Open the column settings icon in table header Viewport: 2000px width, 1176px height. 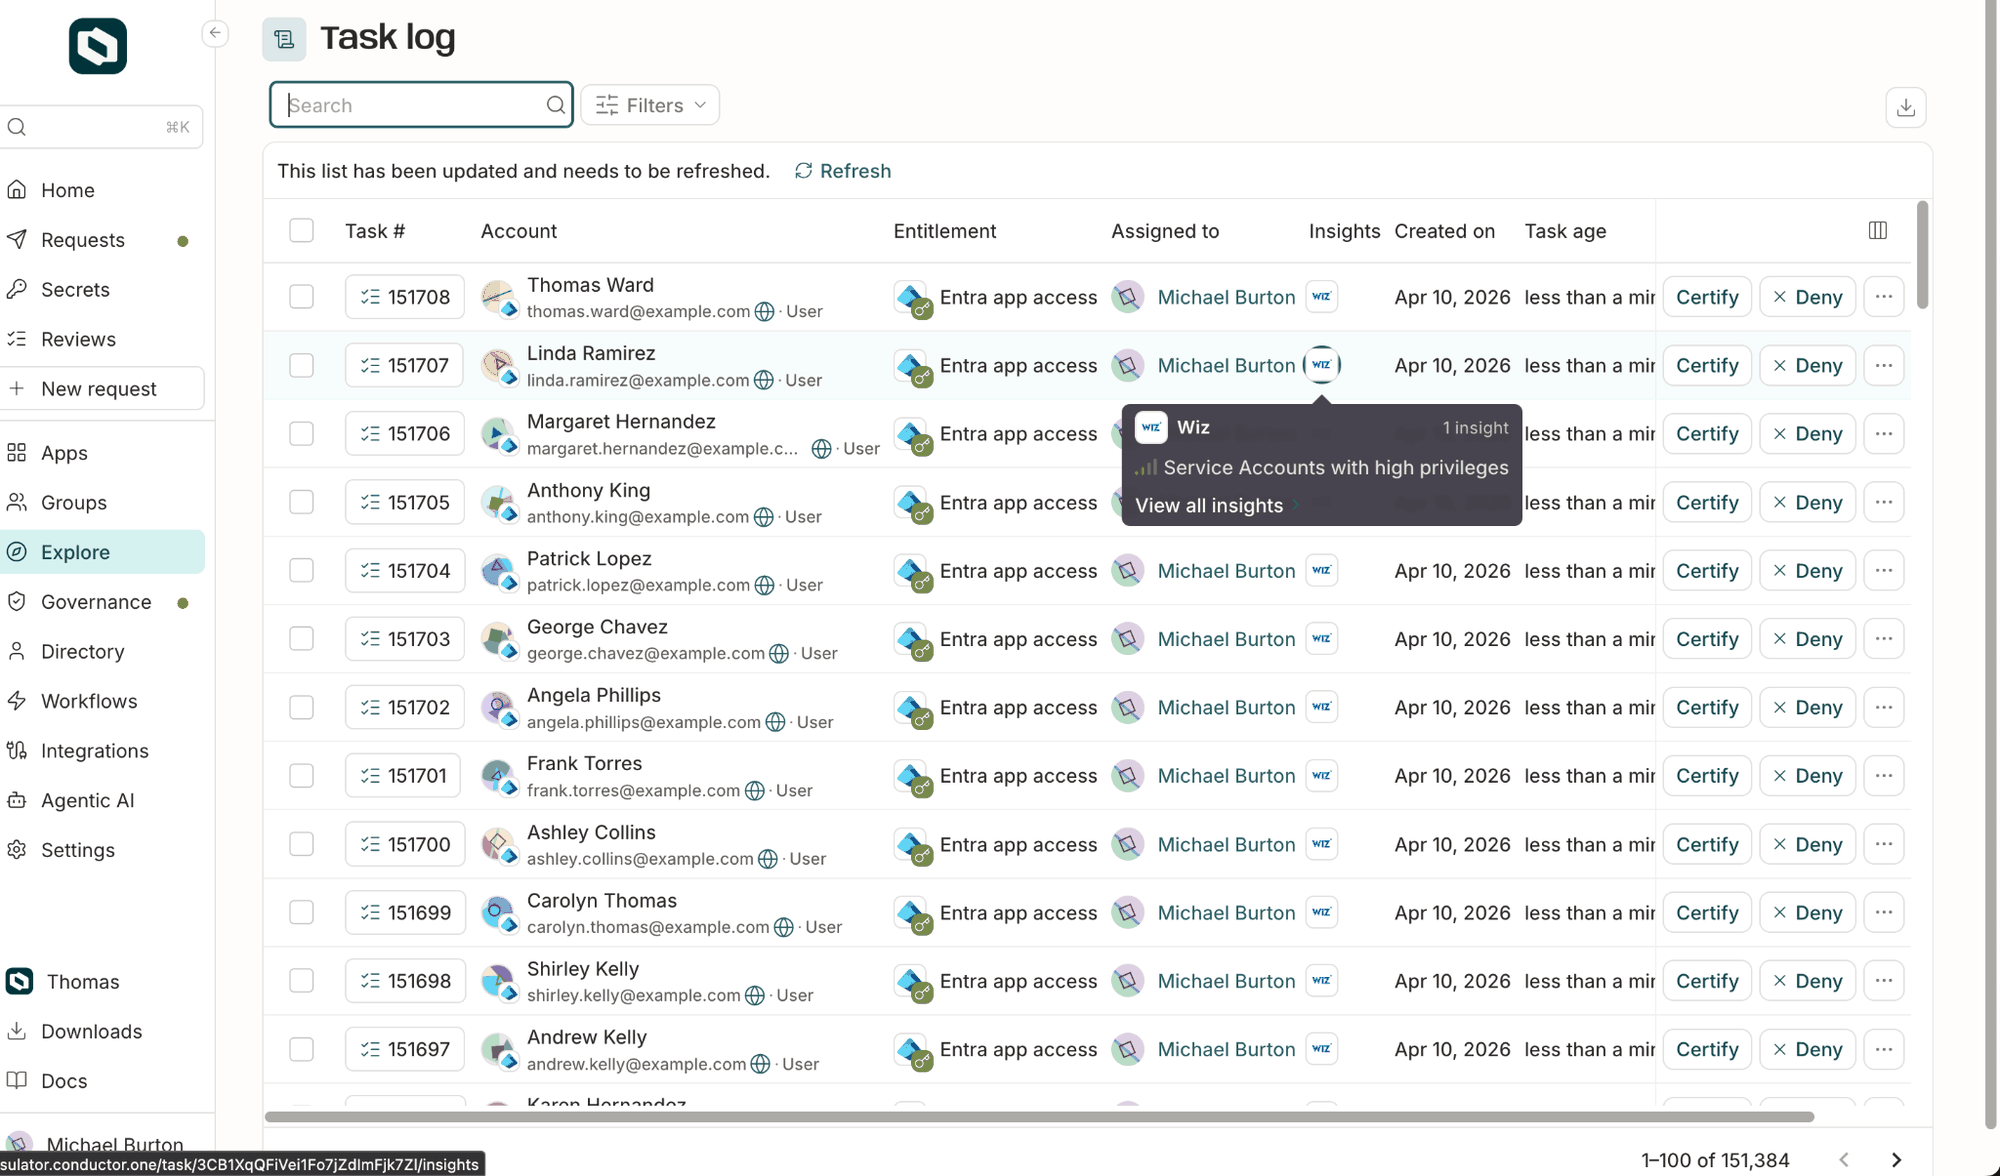(1877, 230)
